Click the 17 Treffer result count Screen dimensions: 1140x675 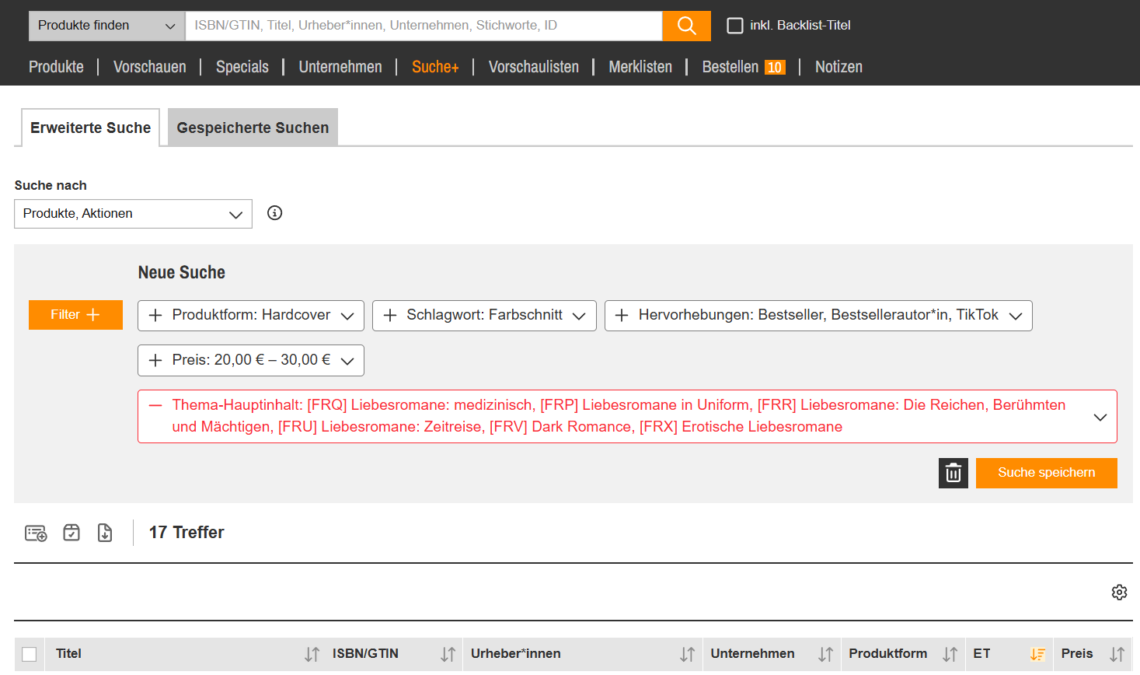coord(186,532)
